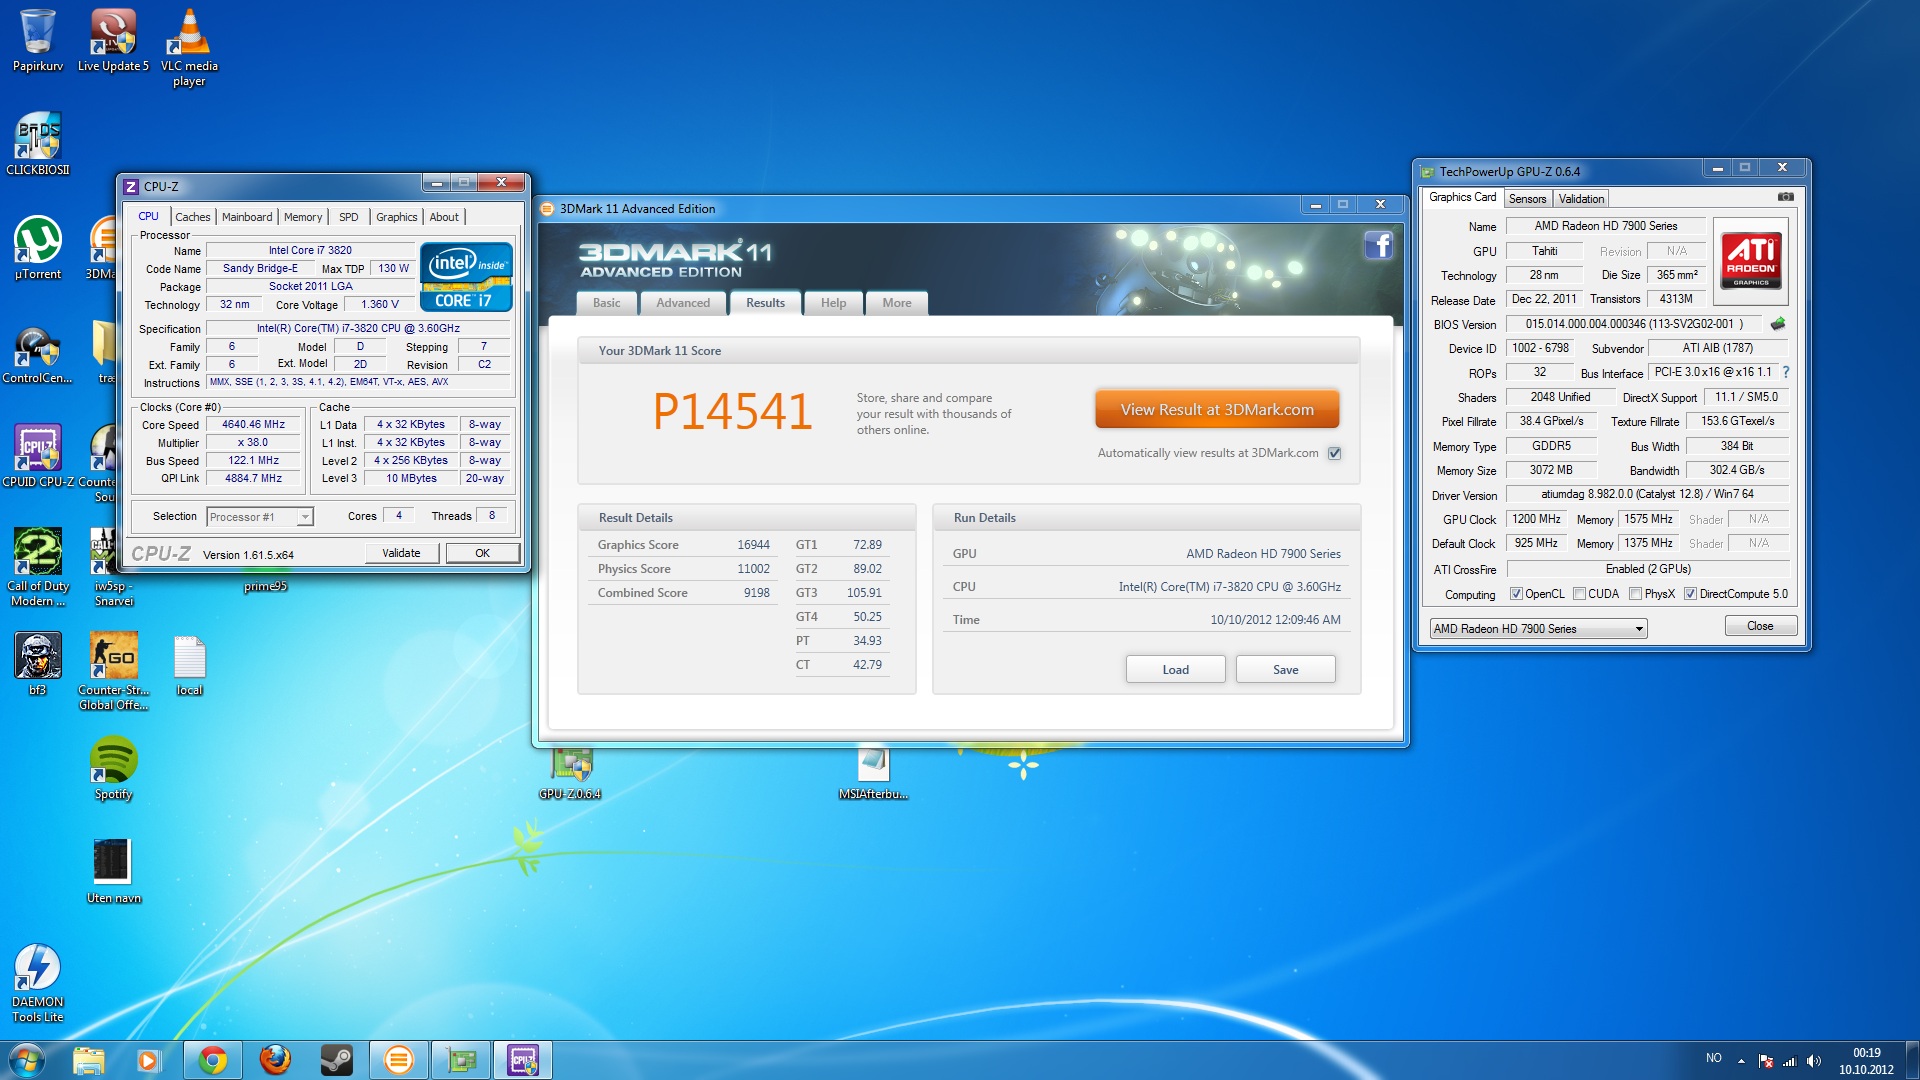Open Uten navn desktop file
The height and width of the screenshot is (1080, 1920).
click(113, 871)
